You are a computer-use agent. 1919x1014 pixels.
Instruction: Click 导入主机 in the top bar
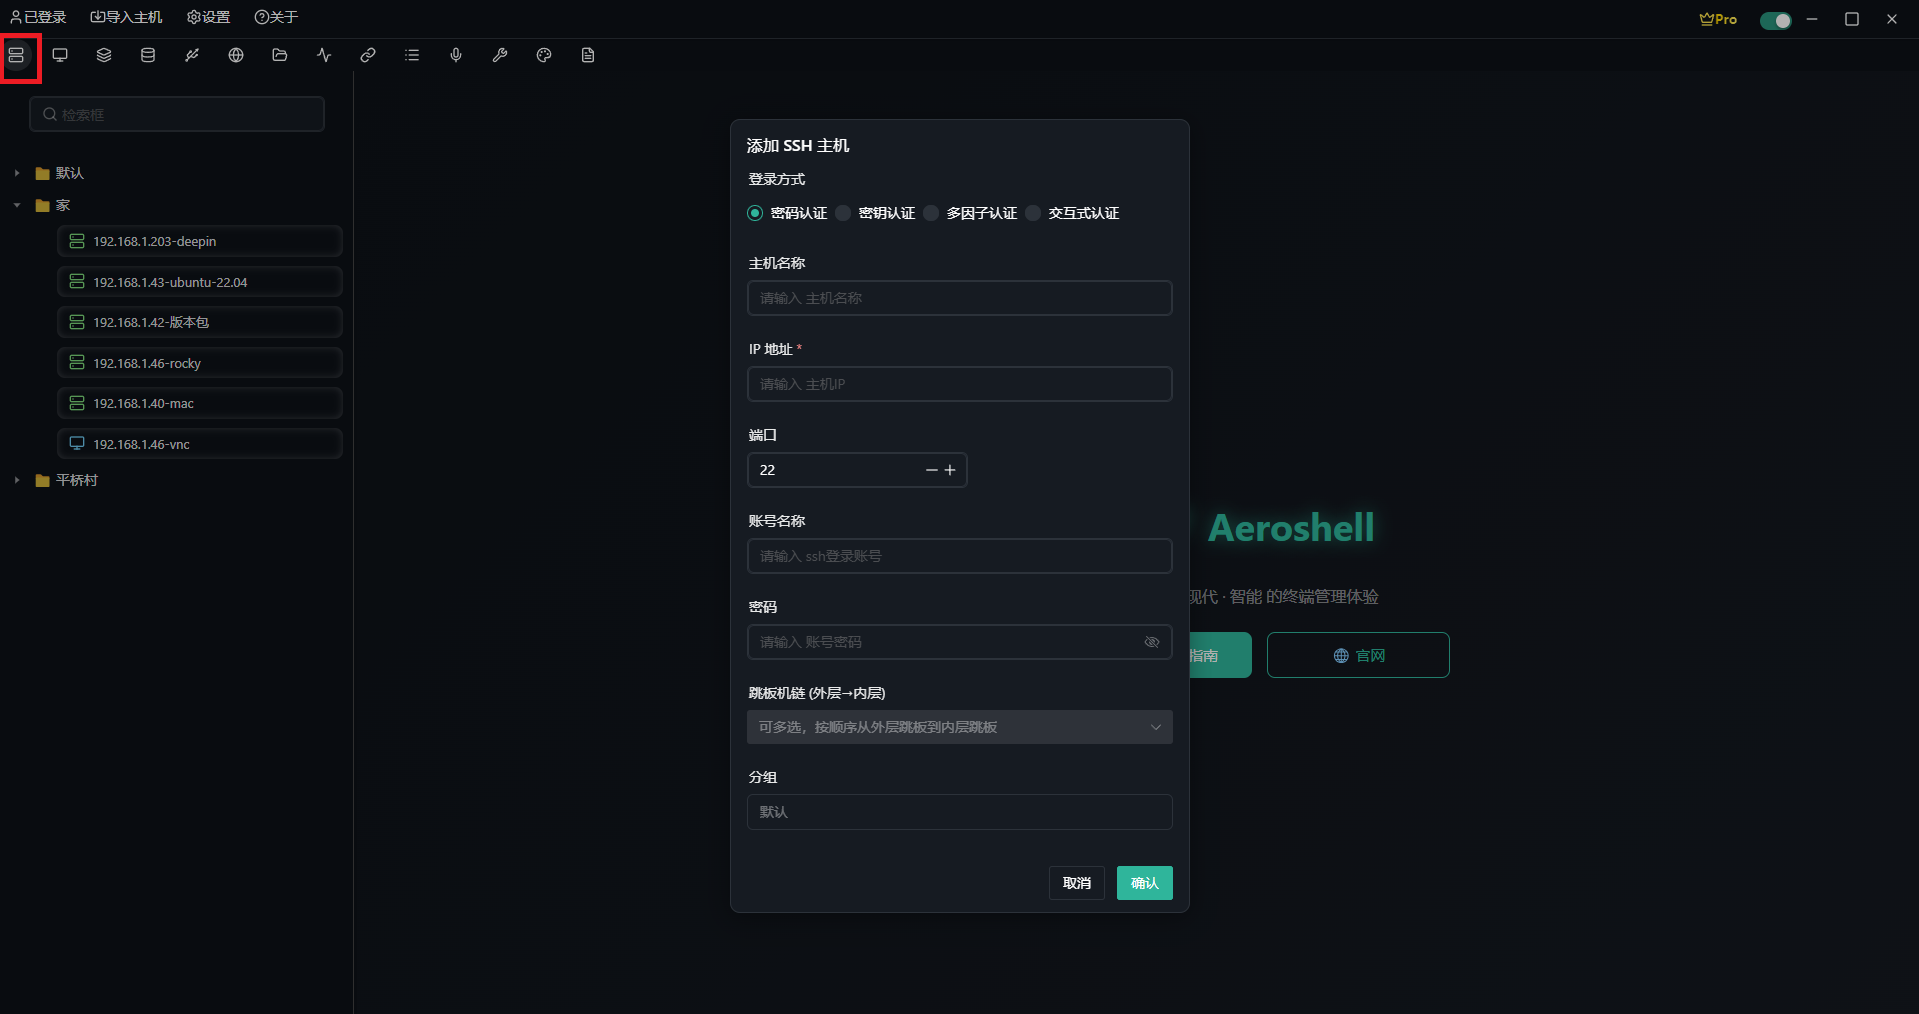pos(125,16)
